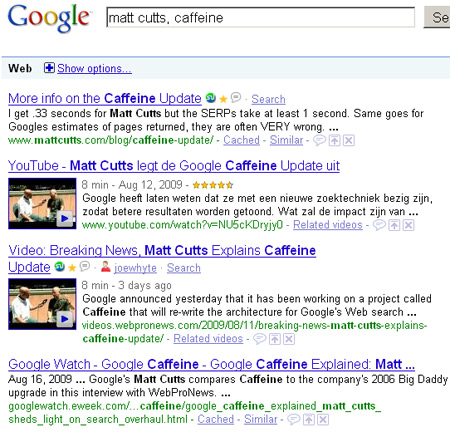Click 'Search' link next to joewhyte
Image resolution: width=450 pixels, height=437 pixels.
point(184,268)
